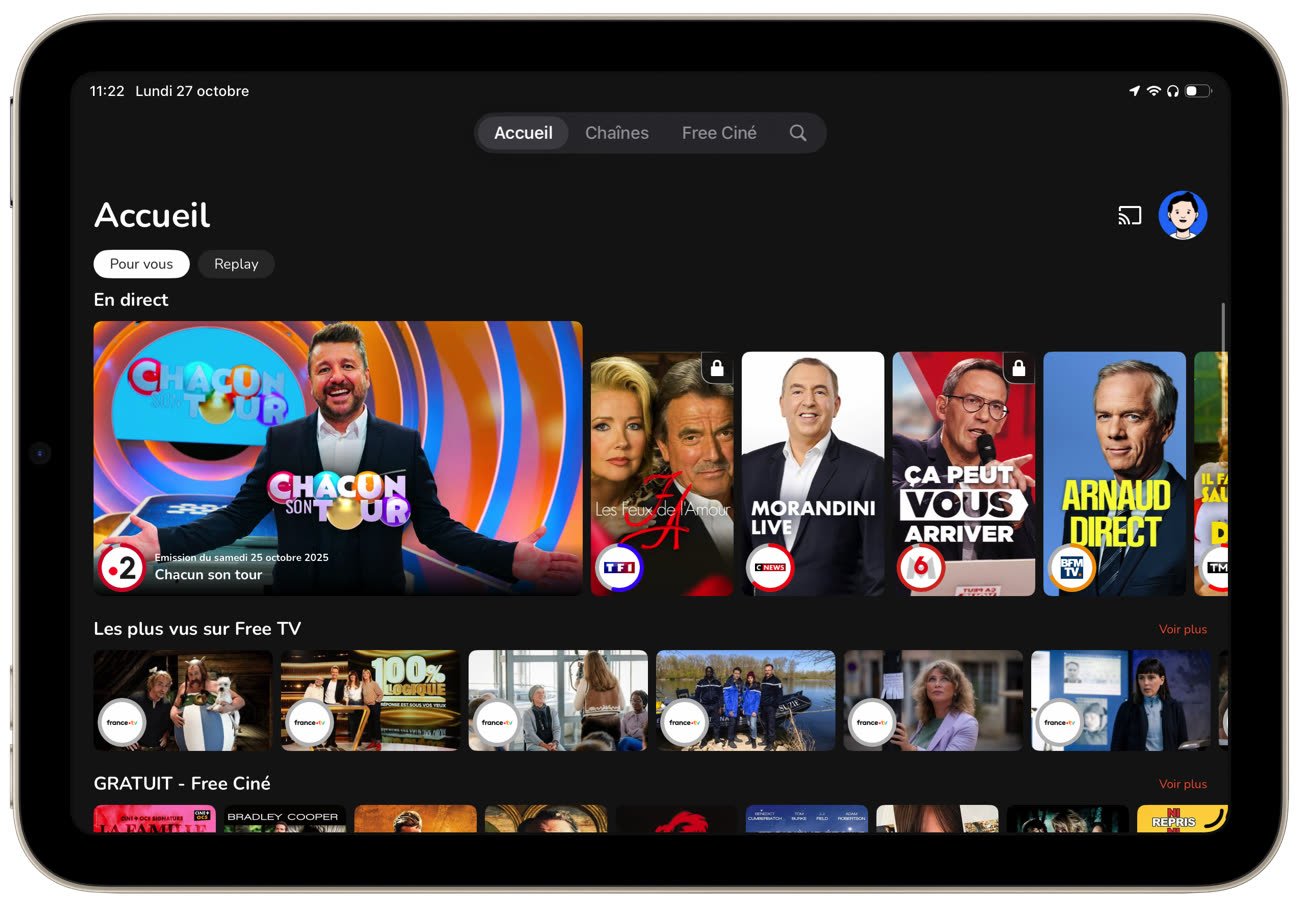This screenshot has width=1300, height=907.
Task: Open the search magnifier icon
Action: click(x=797, y=133)
